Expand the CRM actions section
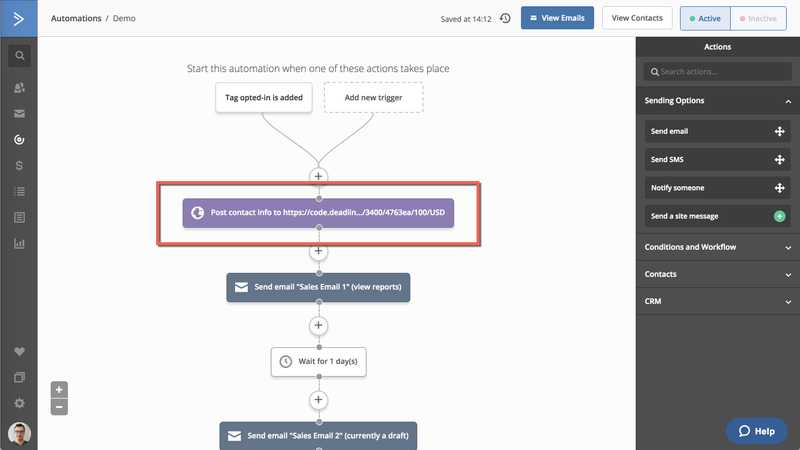800x450 pixels. (717, 302)
